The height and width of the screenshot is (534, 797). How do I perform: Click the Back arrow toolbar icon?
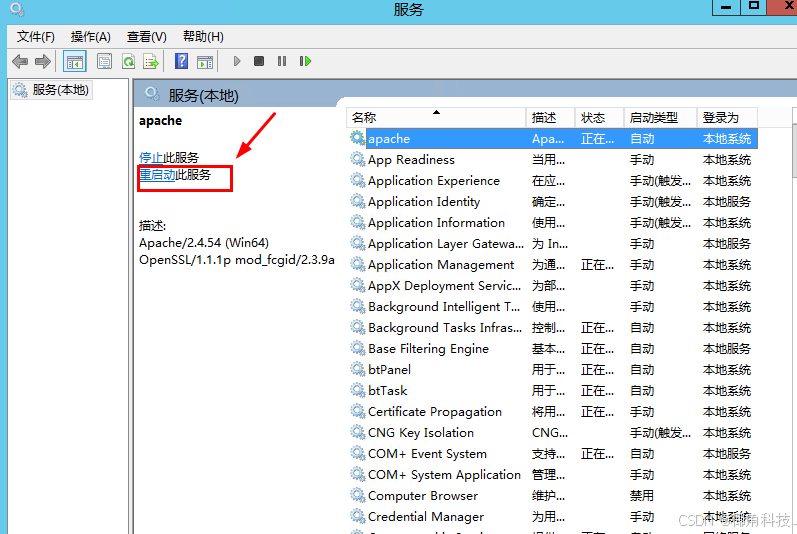point(20,62)
